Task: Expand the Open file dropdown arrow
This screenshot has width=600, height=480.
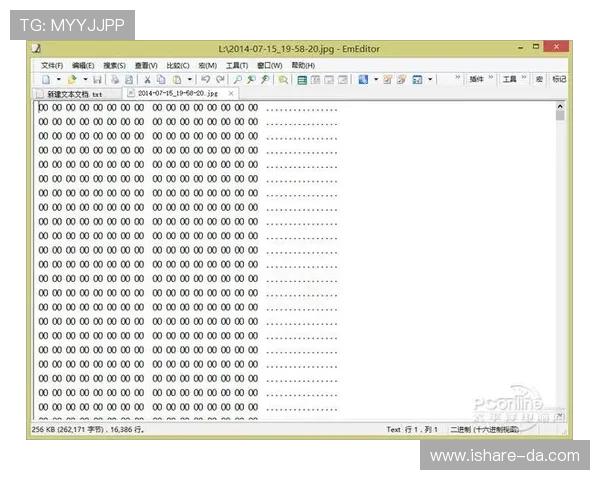Action: 85,79
